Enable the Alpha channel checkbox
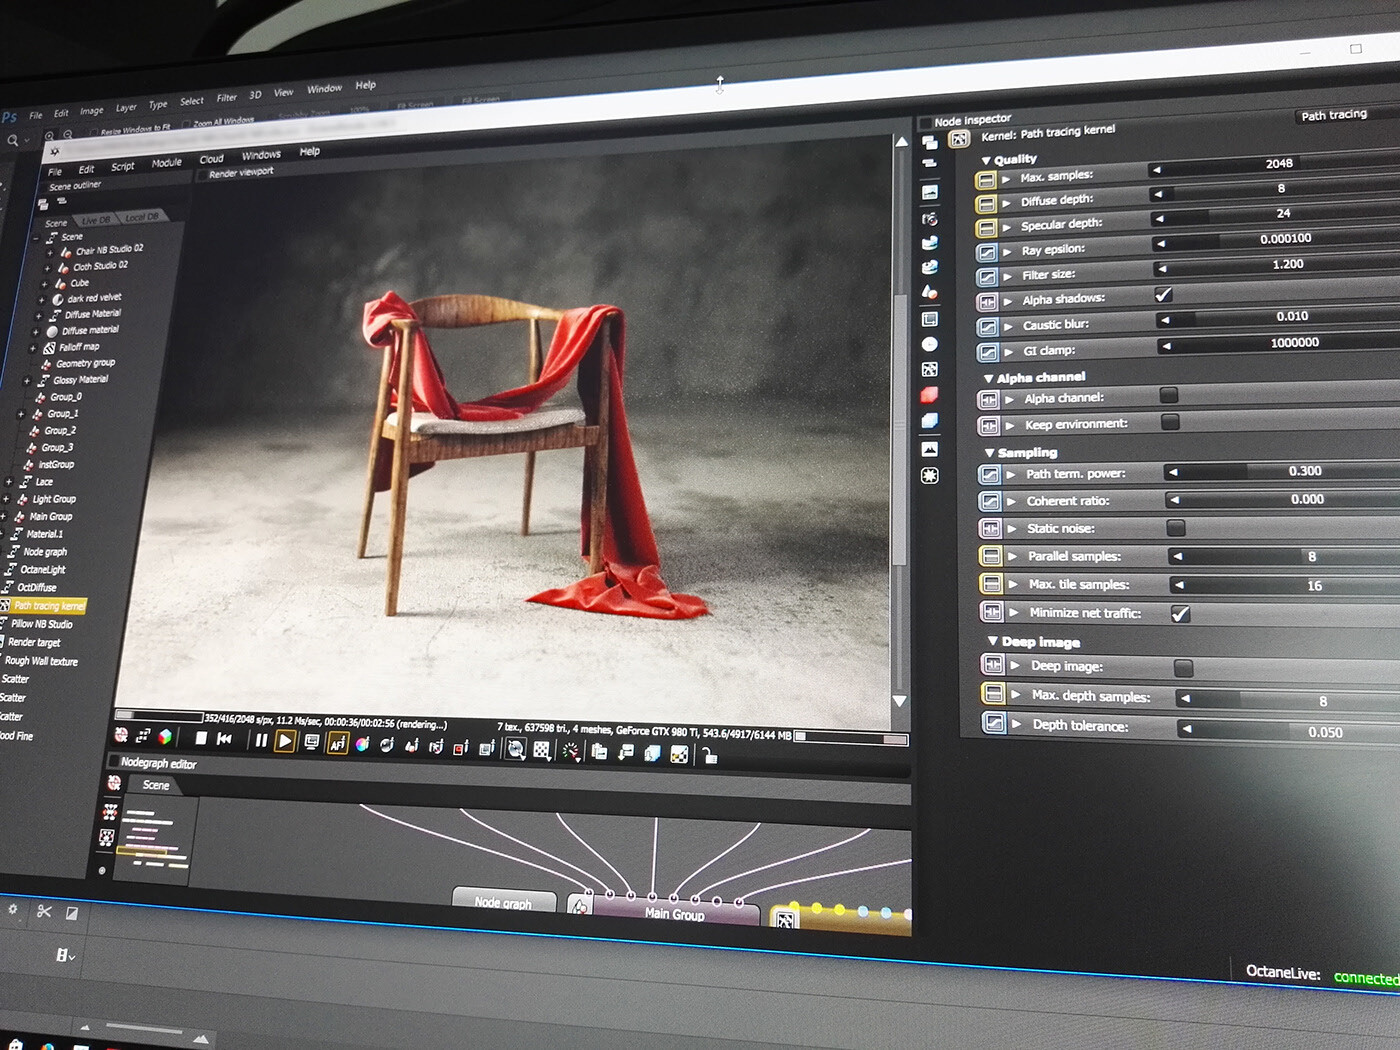The width and height of the screenshot is (1400, 1050). pyautogui.click(x=1168, y=396)
